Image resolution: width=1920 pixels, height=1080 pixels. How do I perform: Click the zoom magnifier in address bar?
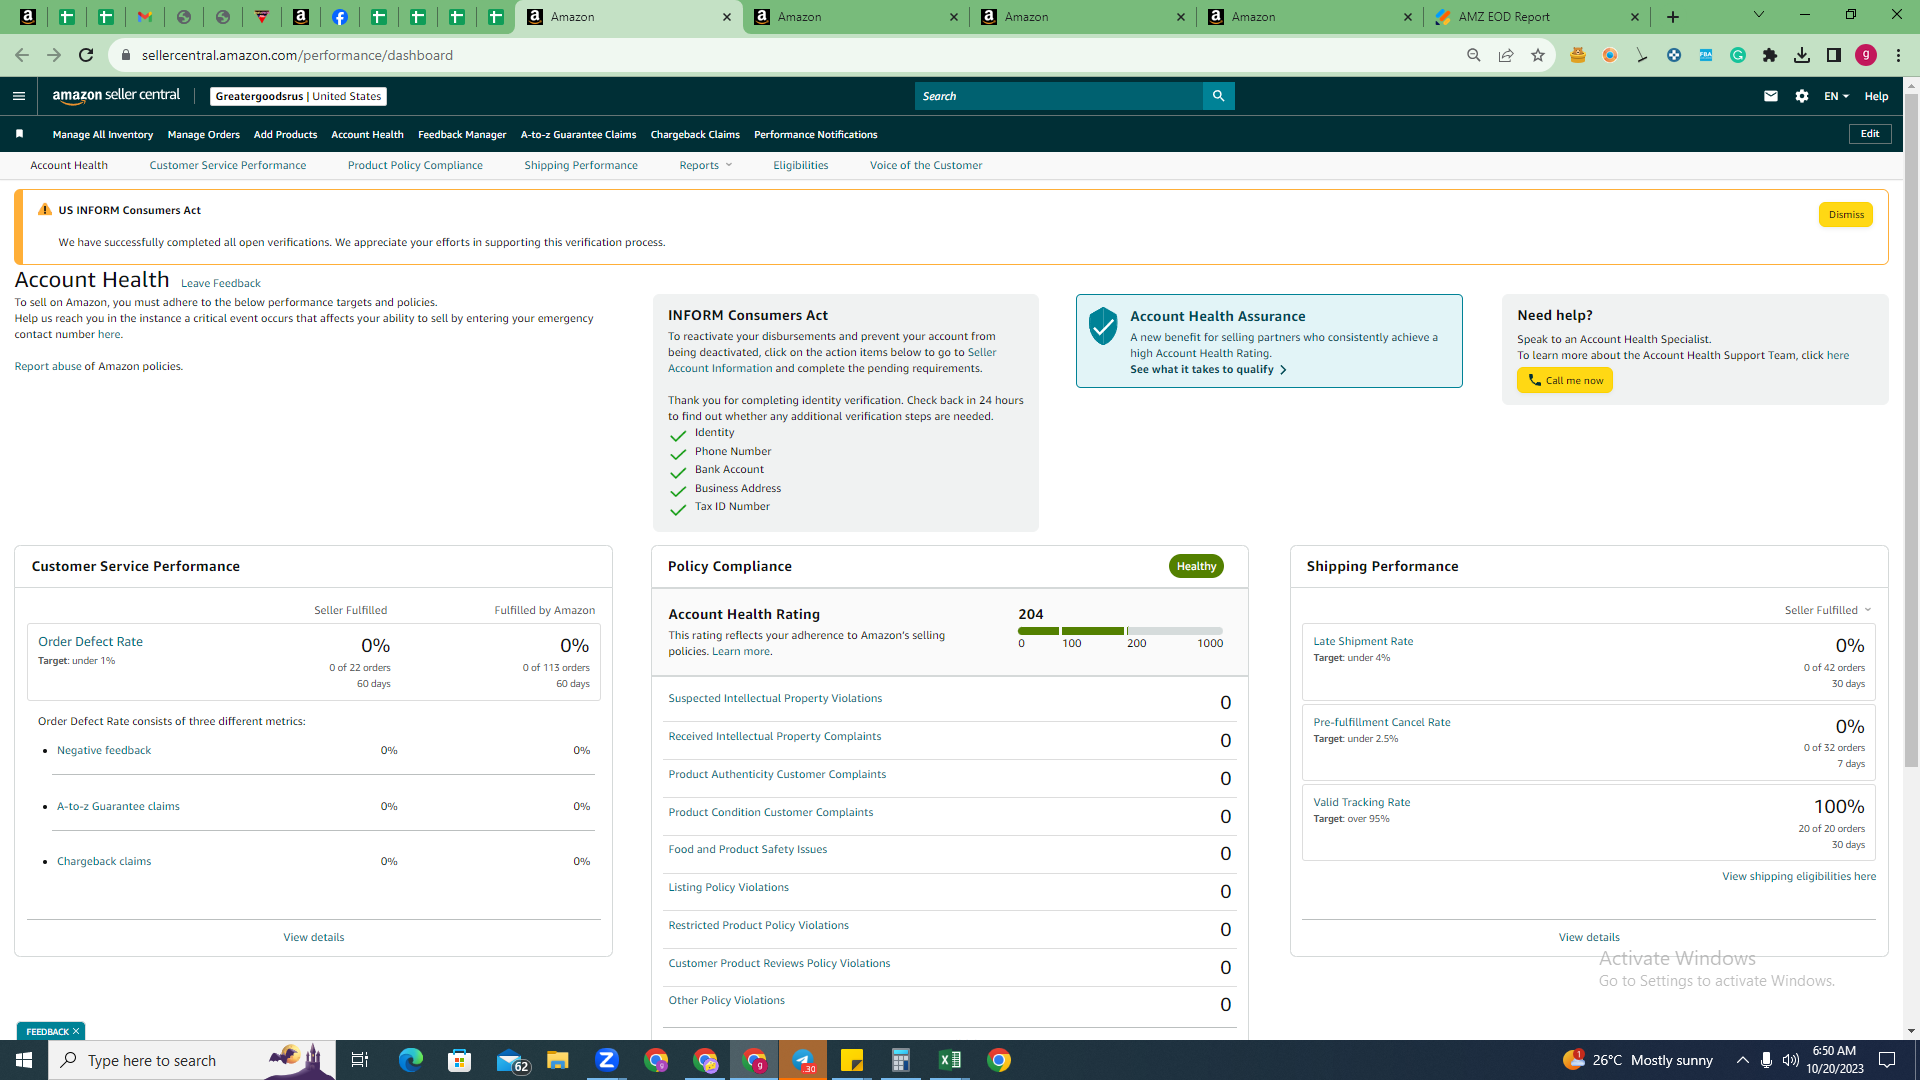point(1474,55)
